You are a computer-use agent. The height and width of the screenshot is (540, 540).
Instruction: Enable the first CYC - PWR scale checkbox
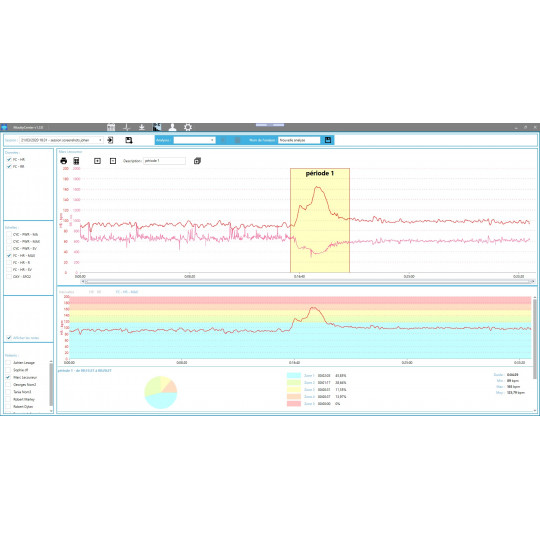point(9,234)
